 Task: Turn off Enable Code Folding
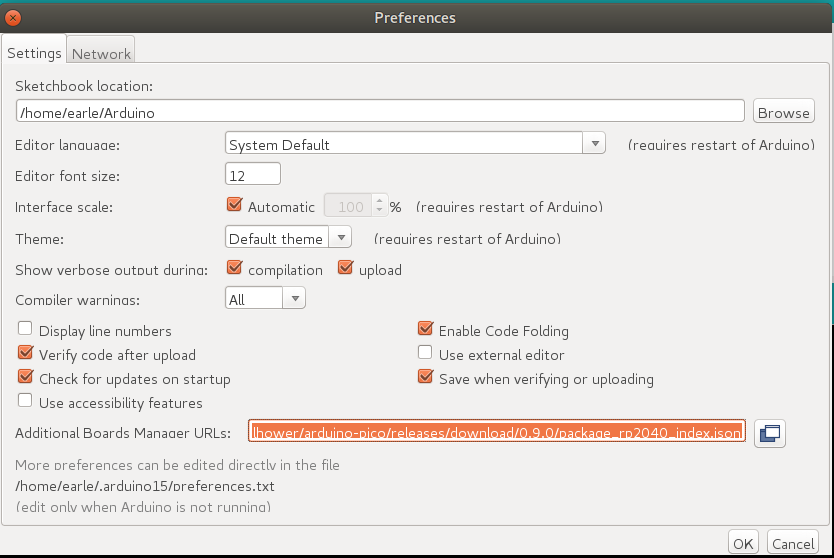click(x=425, y=330)
